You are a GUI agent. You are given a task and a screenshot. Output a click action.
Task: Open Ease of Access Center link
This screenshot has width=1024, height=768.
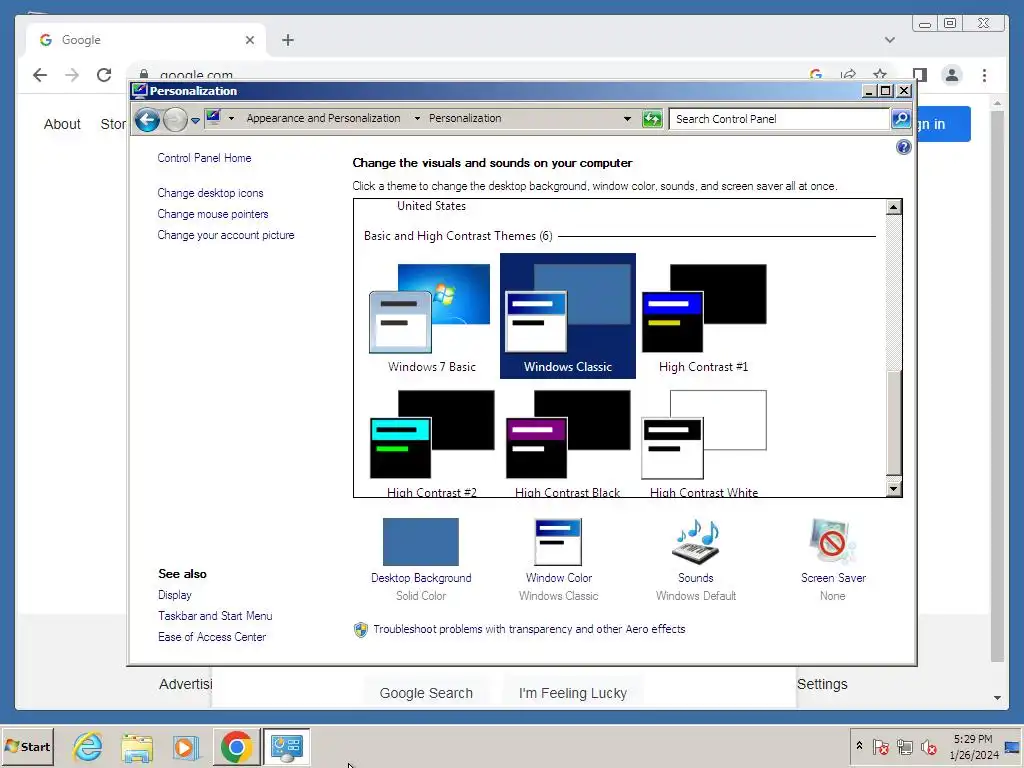[x=212, y=637]
